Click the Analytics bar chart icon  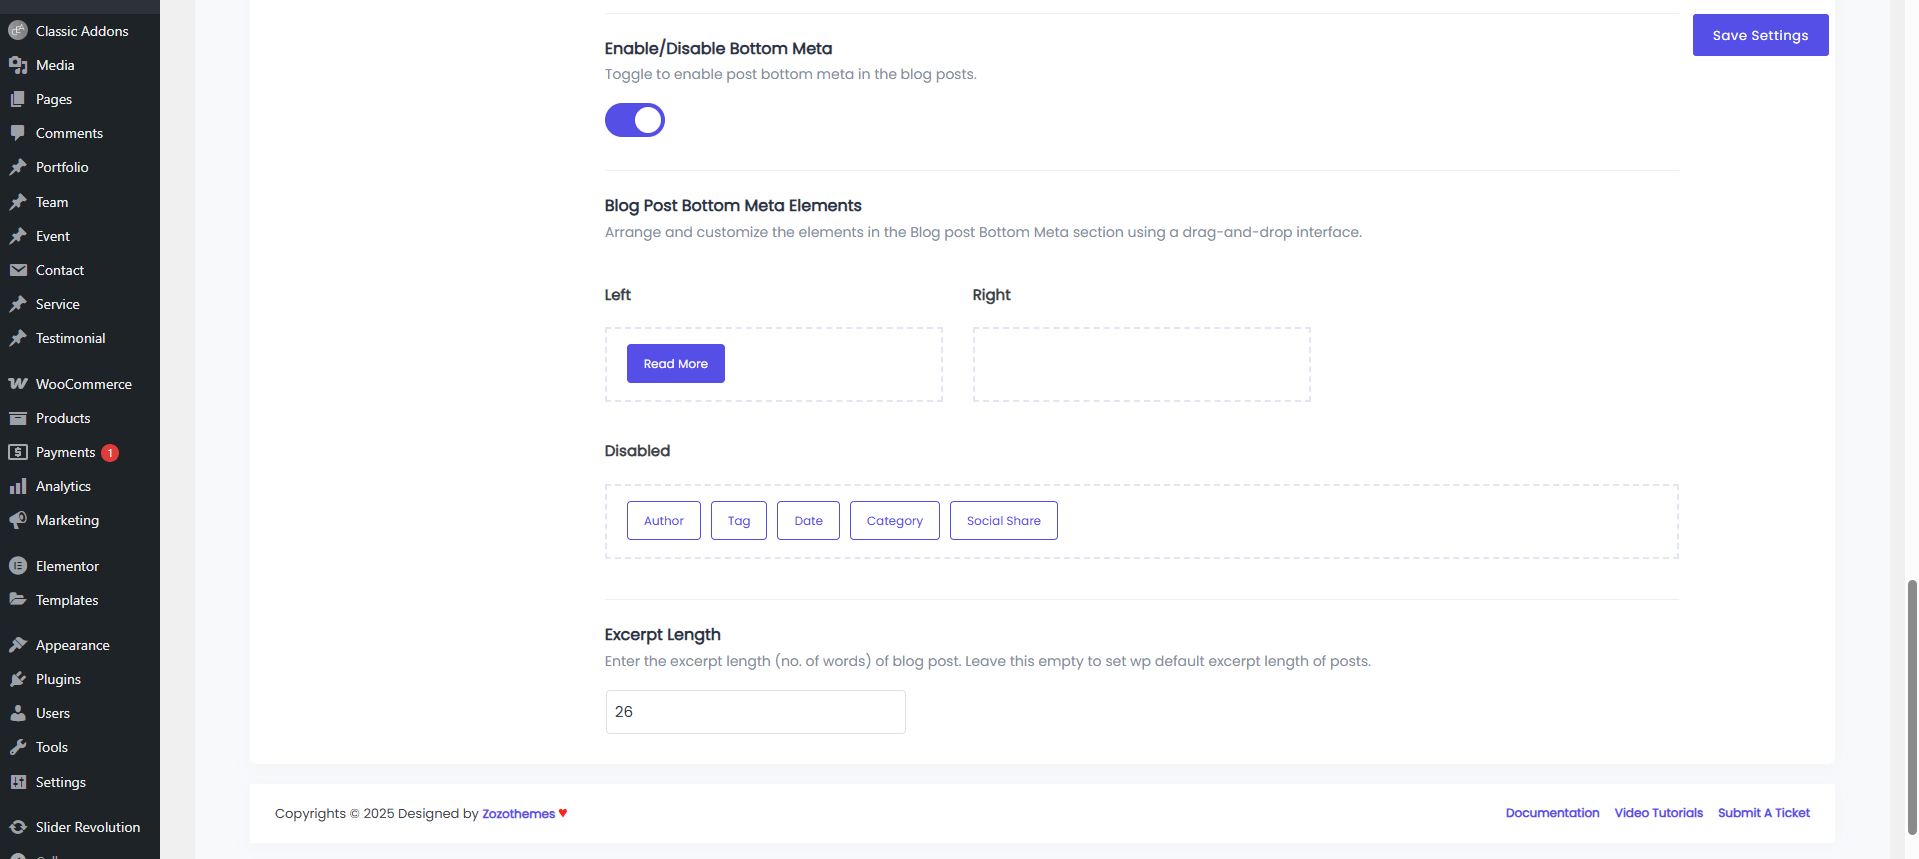[x=18, y=486]
